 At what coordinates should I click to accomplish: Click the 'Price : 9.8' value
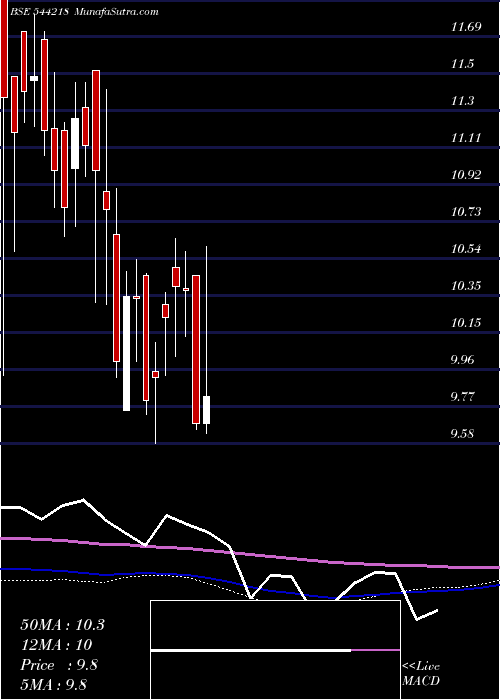59,665
